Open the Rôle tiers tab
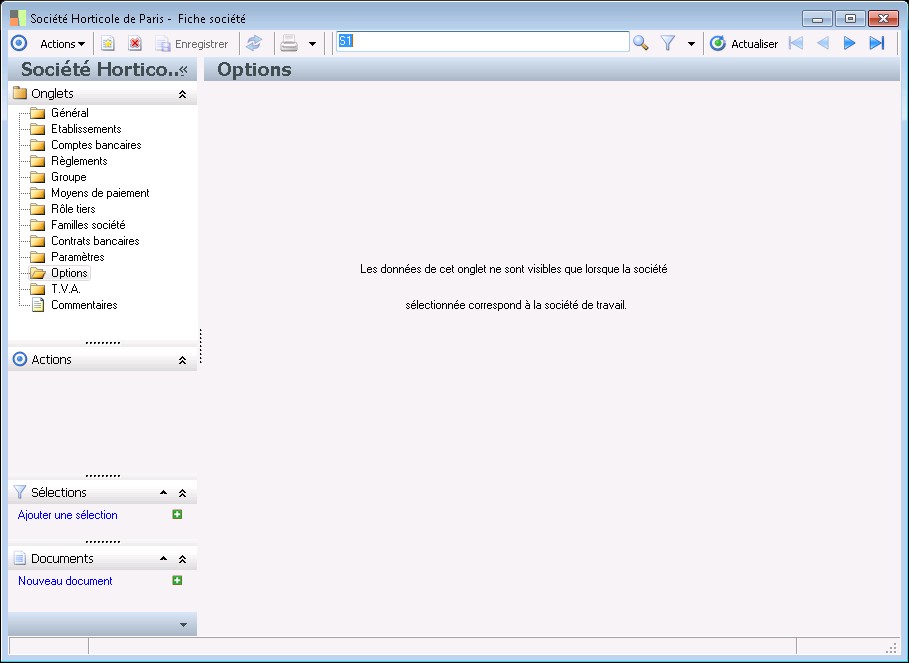909x663 pixels. pyautogui.click(x=73, y=209)
